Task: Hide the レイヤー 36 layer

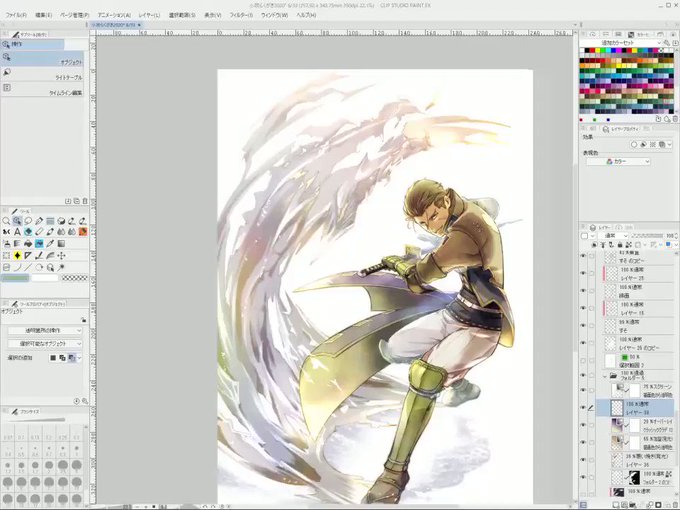Action: (x=583, y=460)
